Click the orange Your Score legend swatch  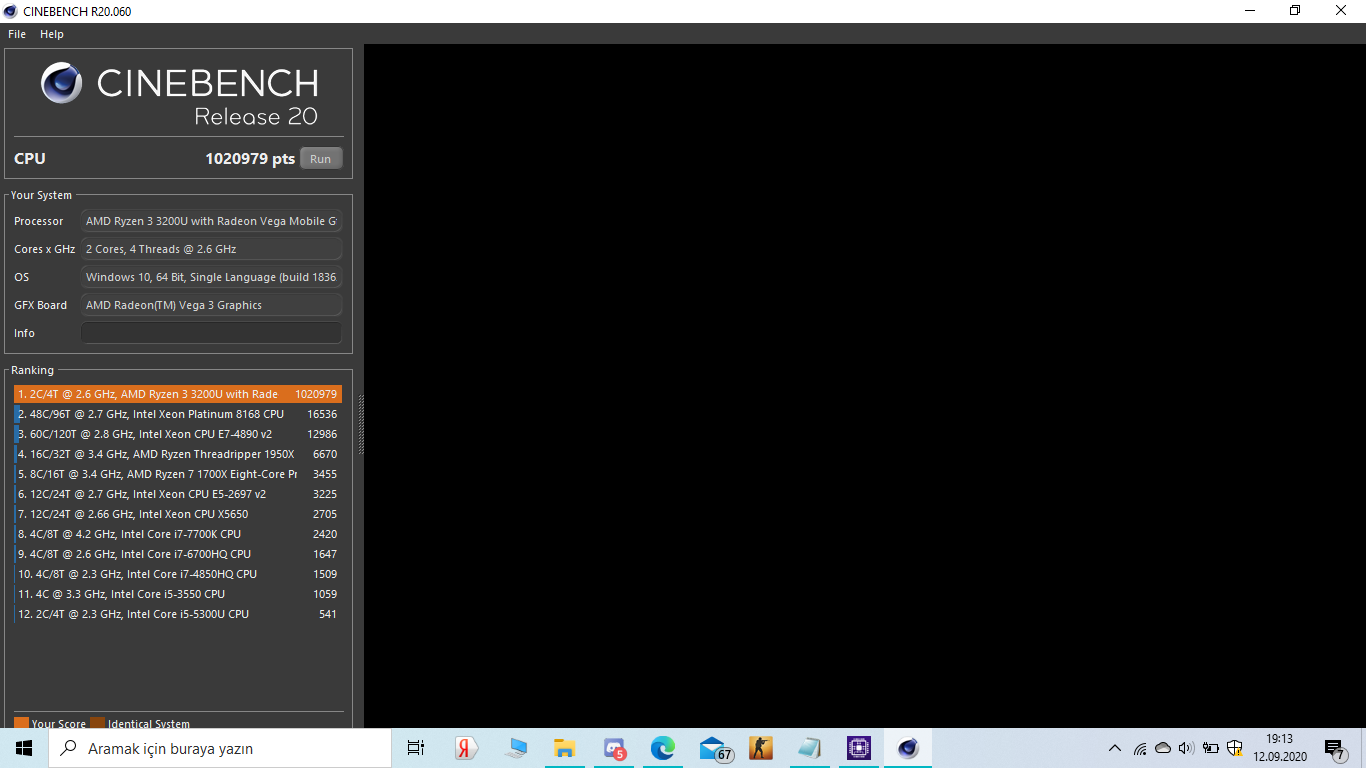tap(21, 723)
